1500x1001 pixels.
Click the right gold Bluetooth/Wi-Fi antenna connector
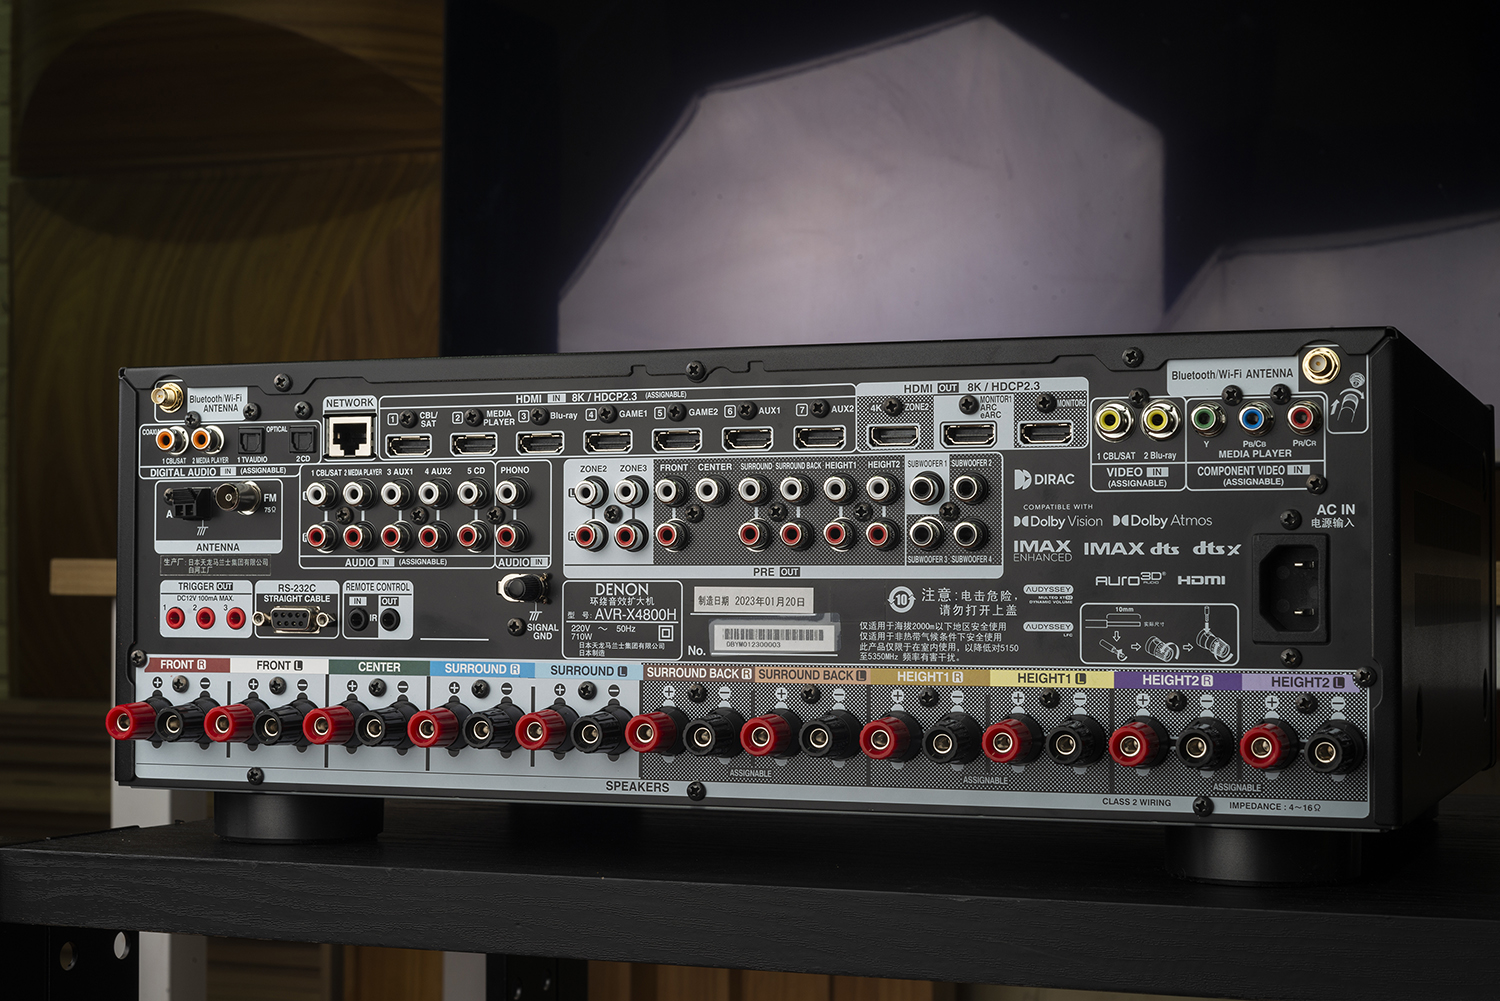click(x=1320, y=365)
